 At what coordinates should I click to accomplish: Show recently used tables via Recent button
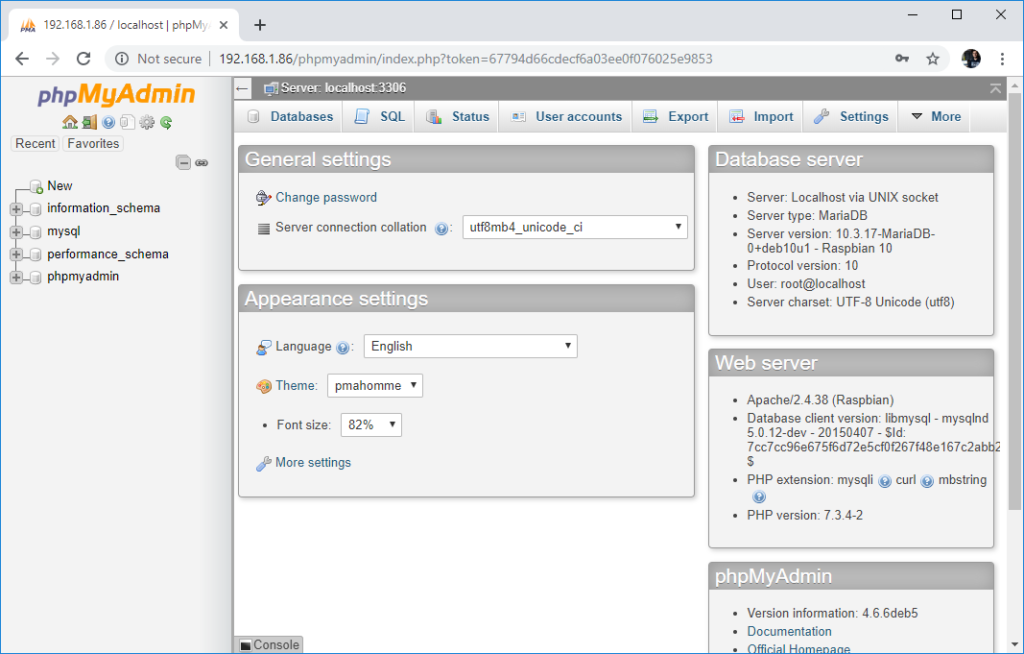pos(34,143)
